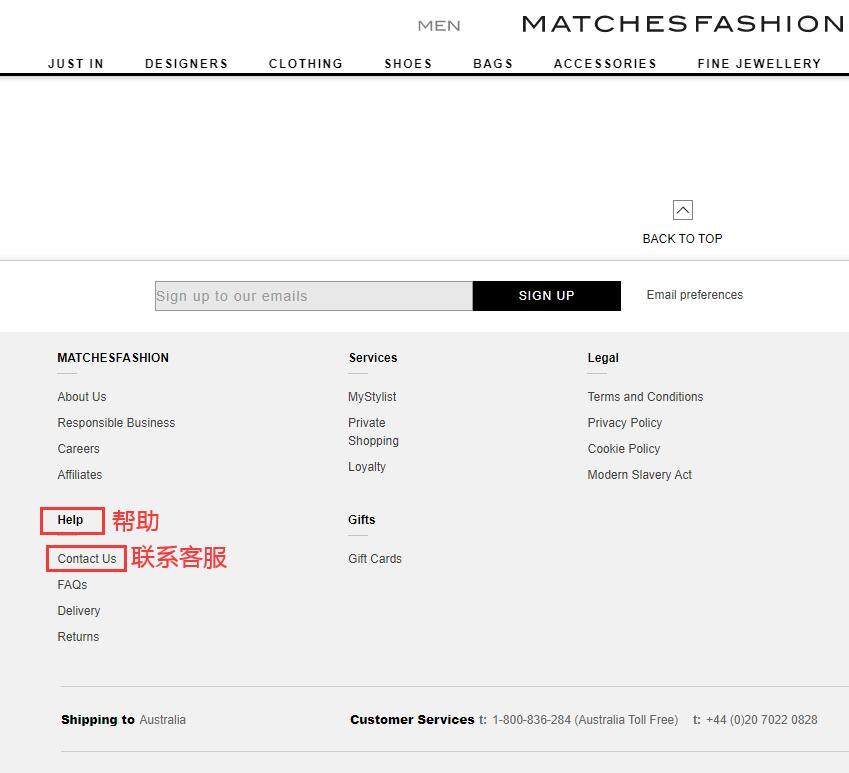The image size is (849, 773).
Task: Click the Australia toll free phone number
Action: click(585, 720)
